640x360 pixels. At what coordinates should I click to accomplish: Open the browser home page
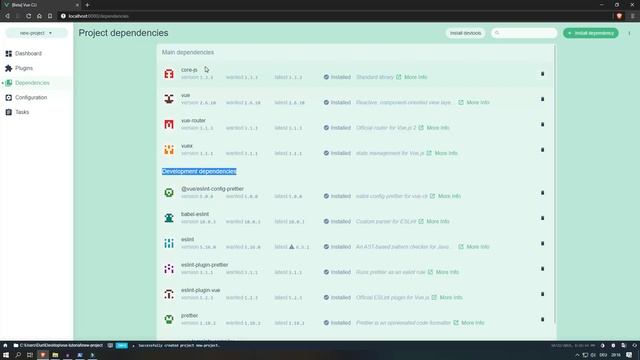[39, 16]
